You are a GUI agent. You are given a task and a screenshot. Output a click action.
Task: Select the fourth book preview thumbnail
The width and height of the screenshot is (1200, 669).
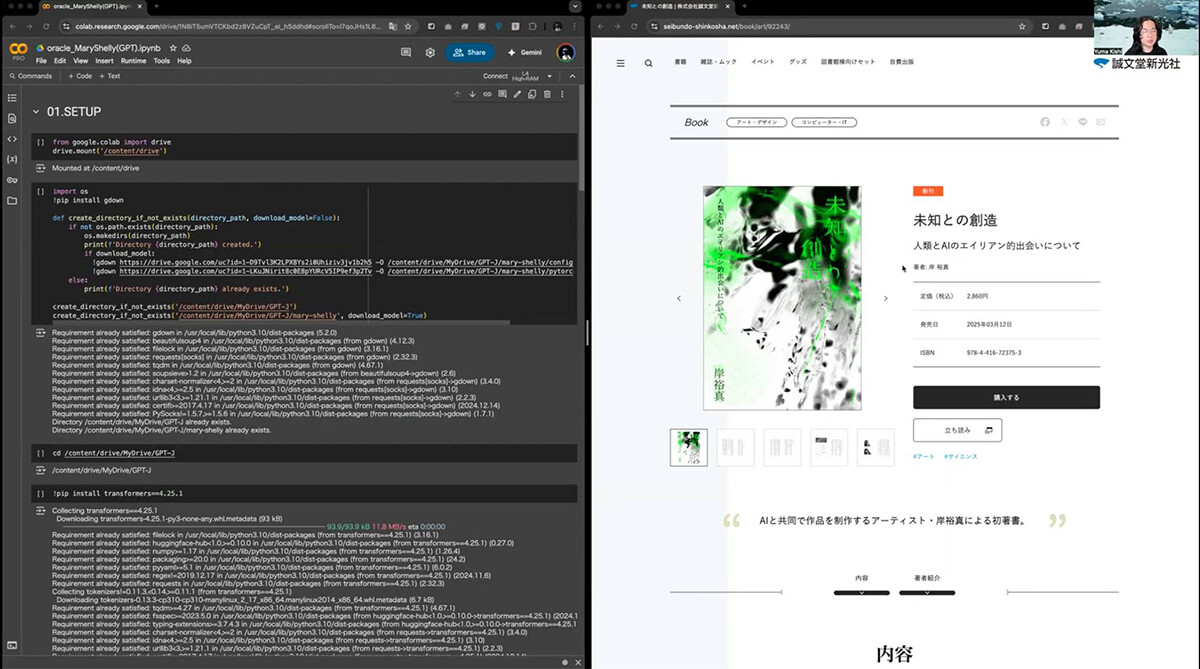click(x=829, y=447)
